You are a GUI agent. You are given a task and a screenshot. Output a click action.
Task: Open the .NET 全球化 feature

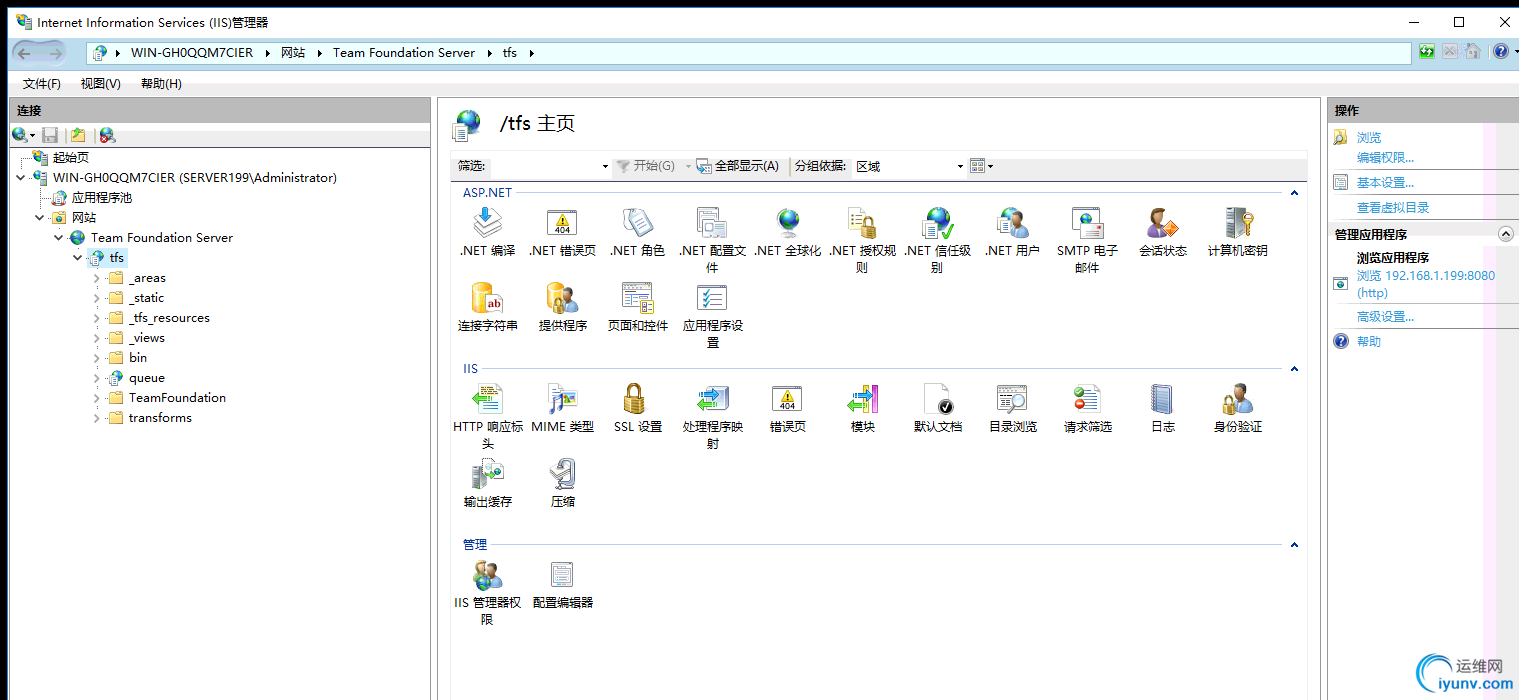point(788,232)
